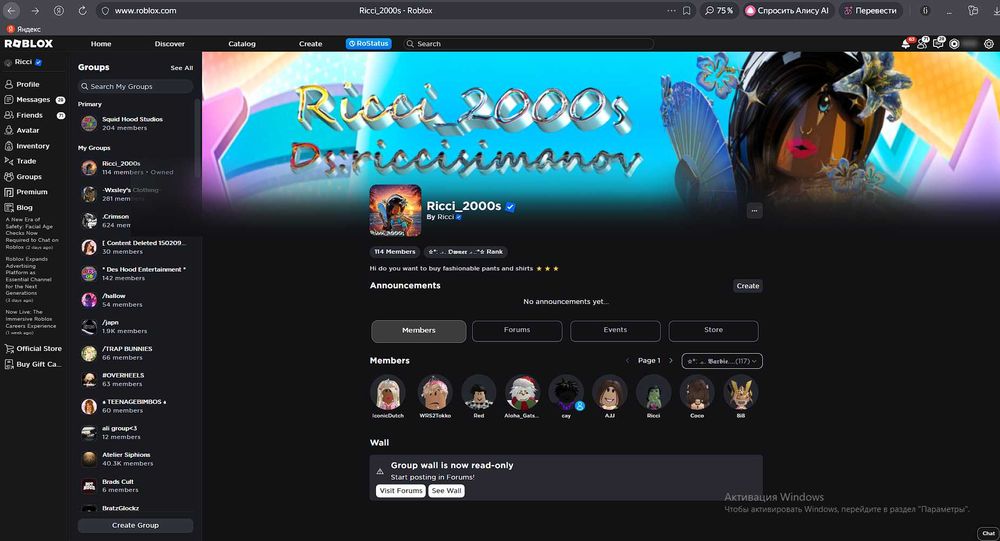Open the Official Store link
This screenshot has height=541, width=1000.
pos(33,348)
